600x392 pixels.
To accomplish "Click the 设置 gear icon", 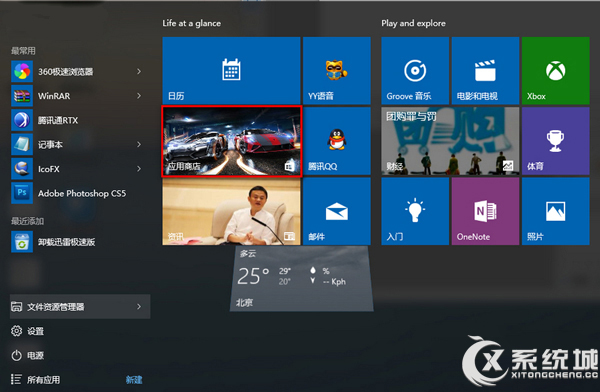I will click(x=16, y=331).
